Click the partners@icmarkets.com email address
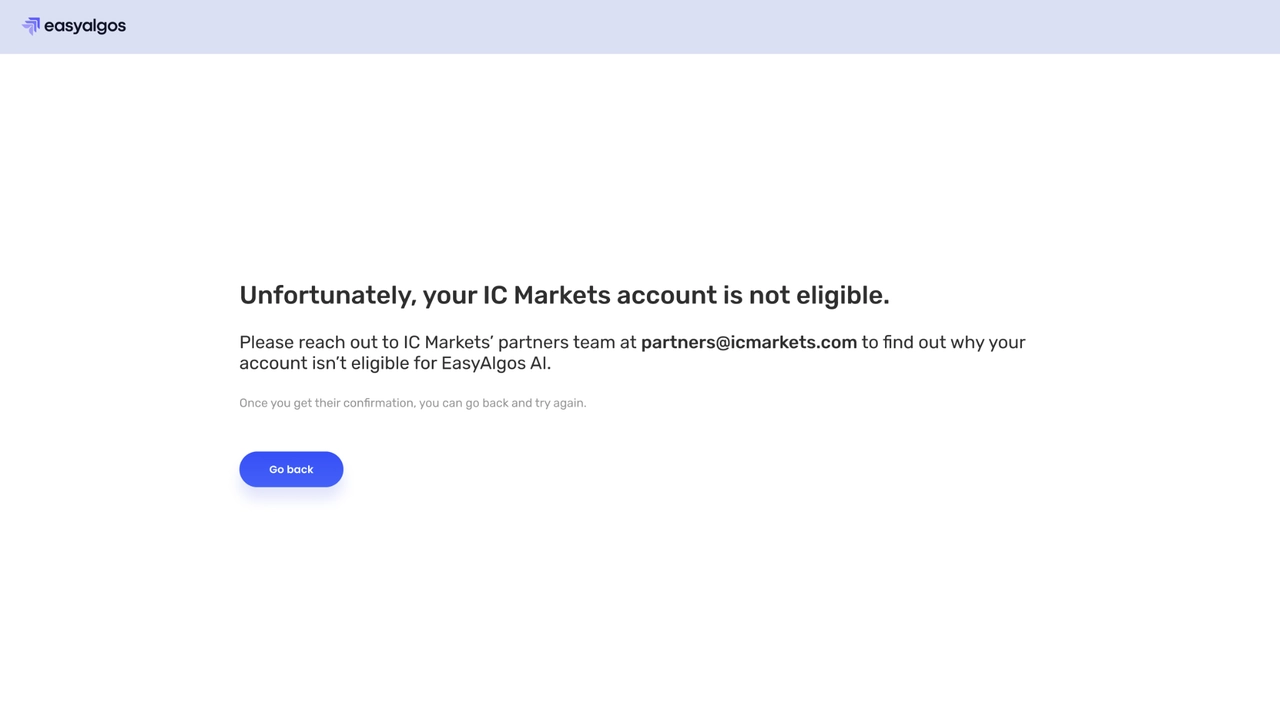 point(748,342)
